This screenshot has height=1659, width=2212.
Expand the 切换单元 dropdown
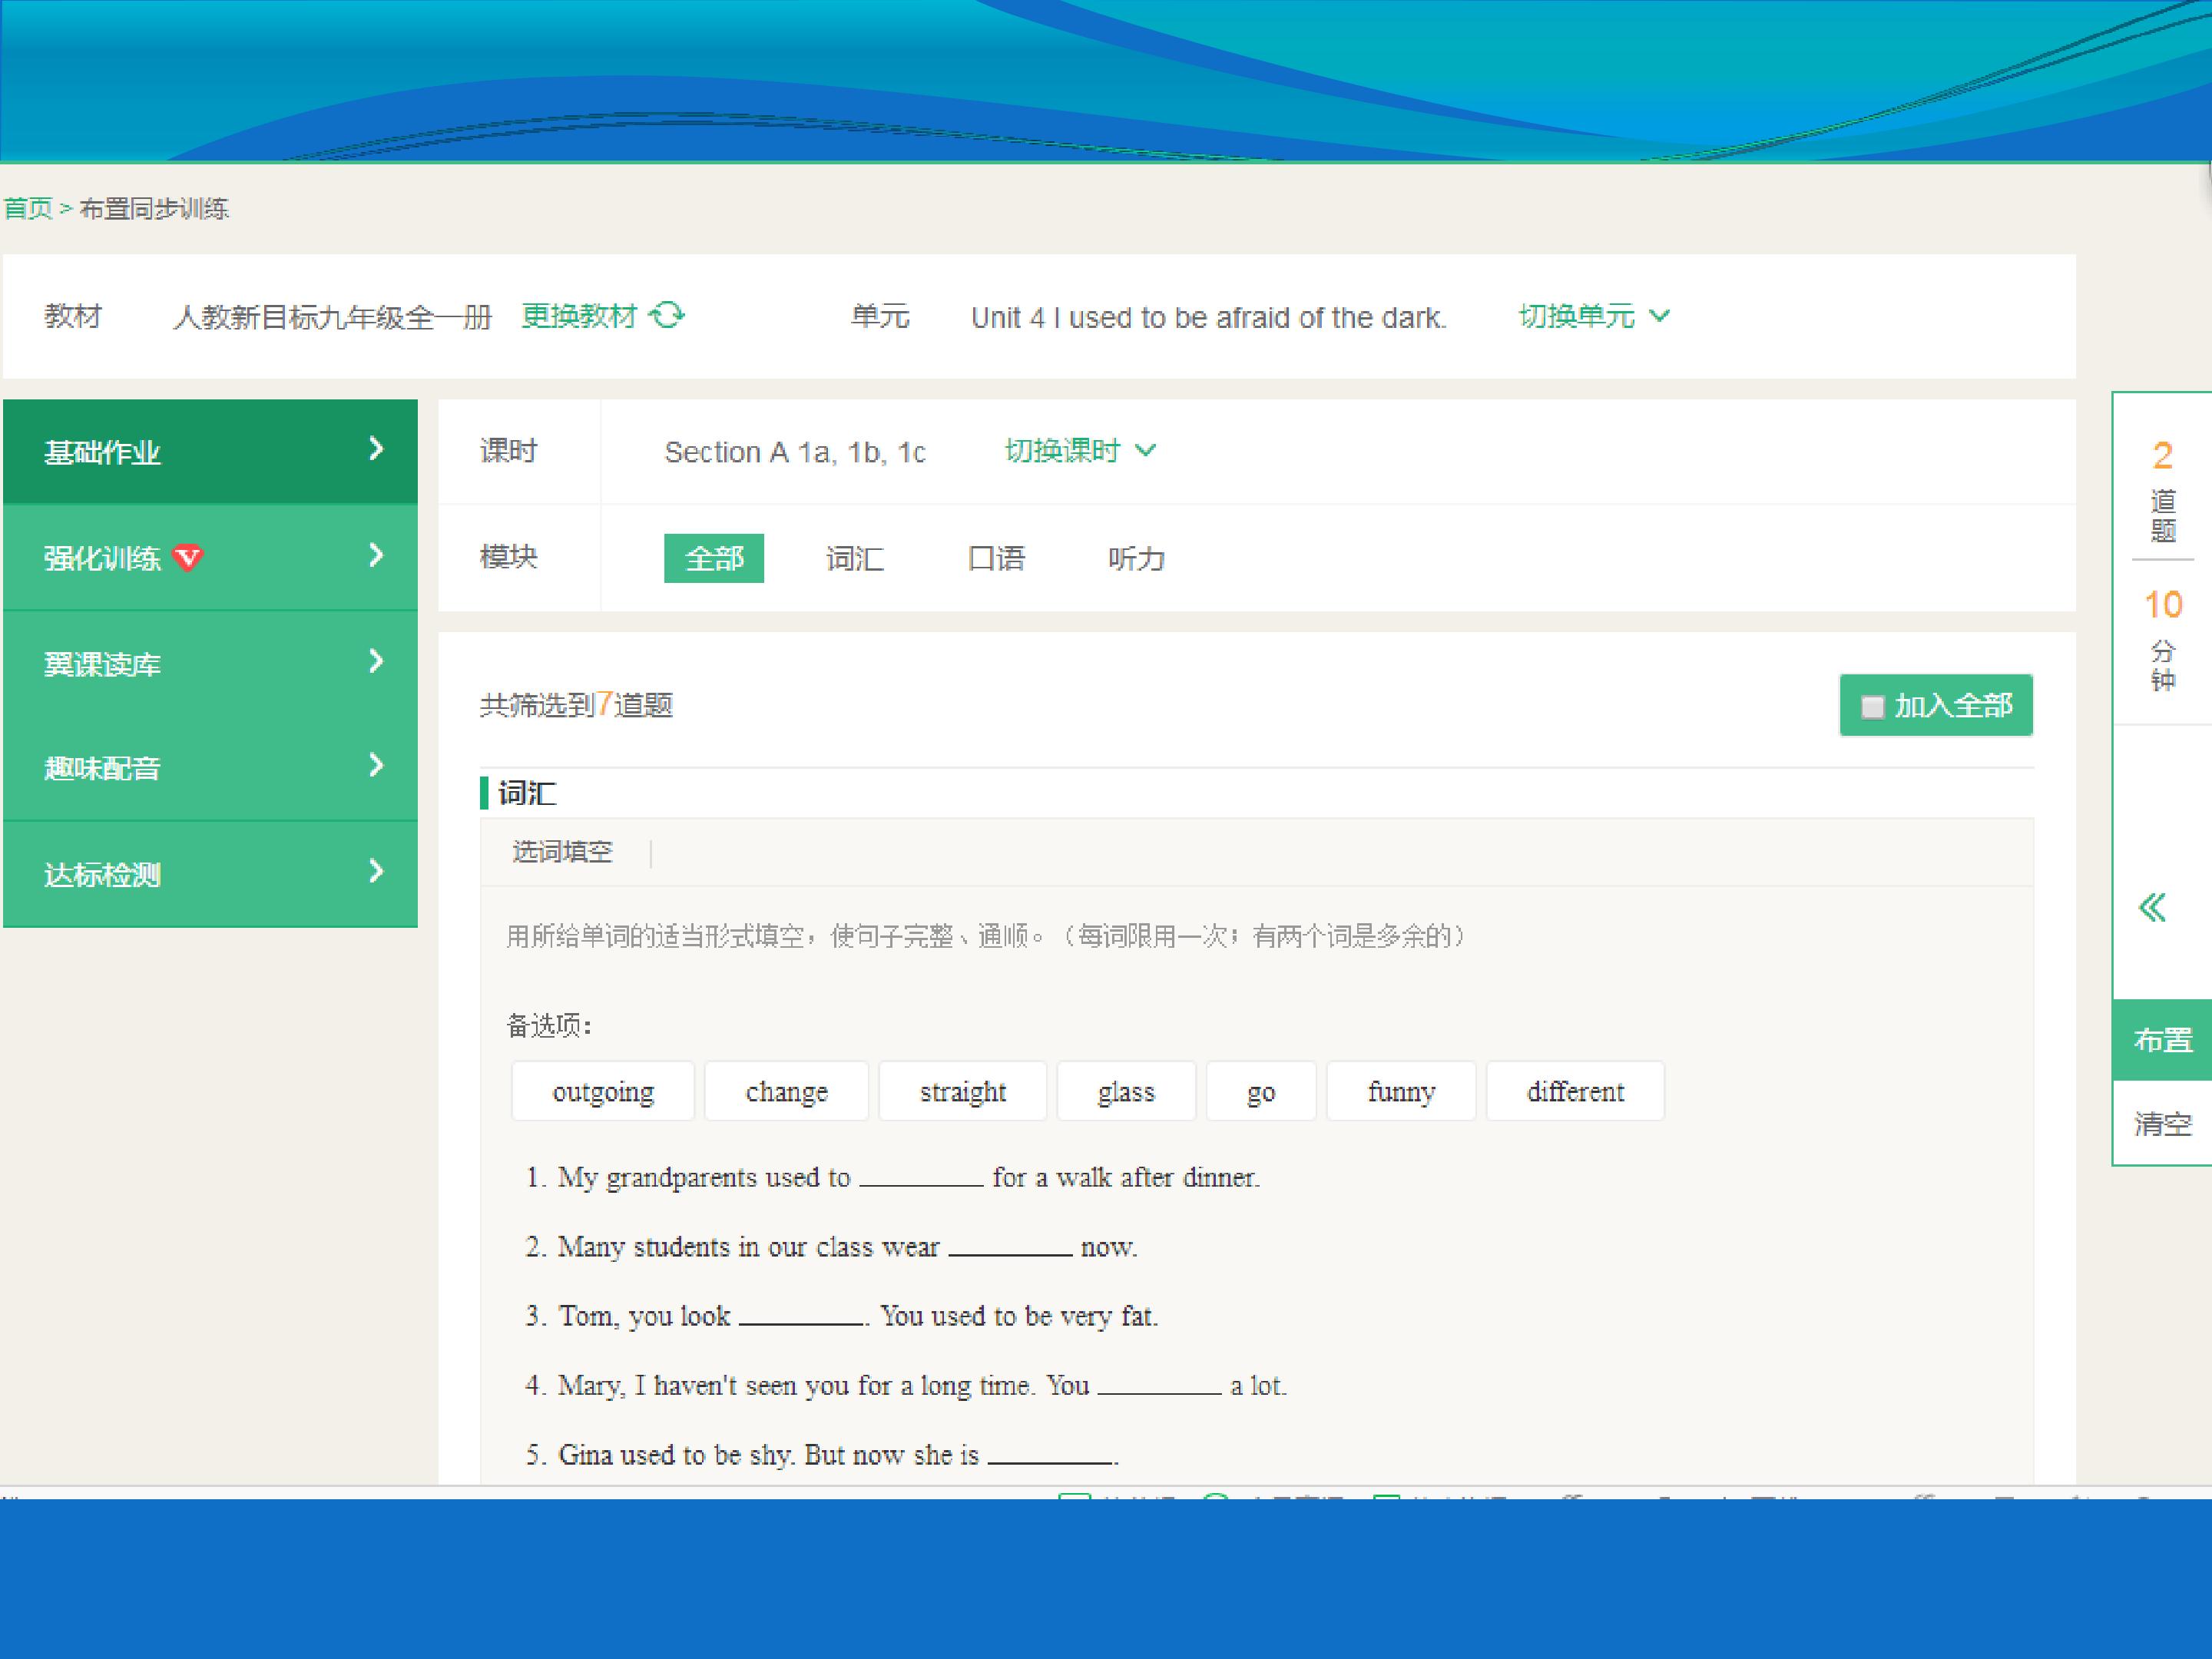(1594, 316)
